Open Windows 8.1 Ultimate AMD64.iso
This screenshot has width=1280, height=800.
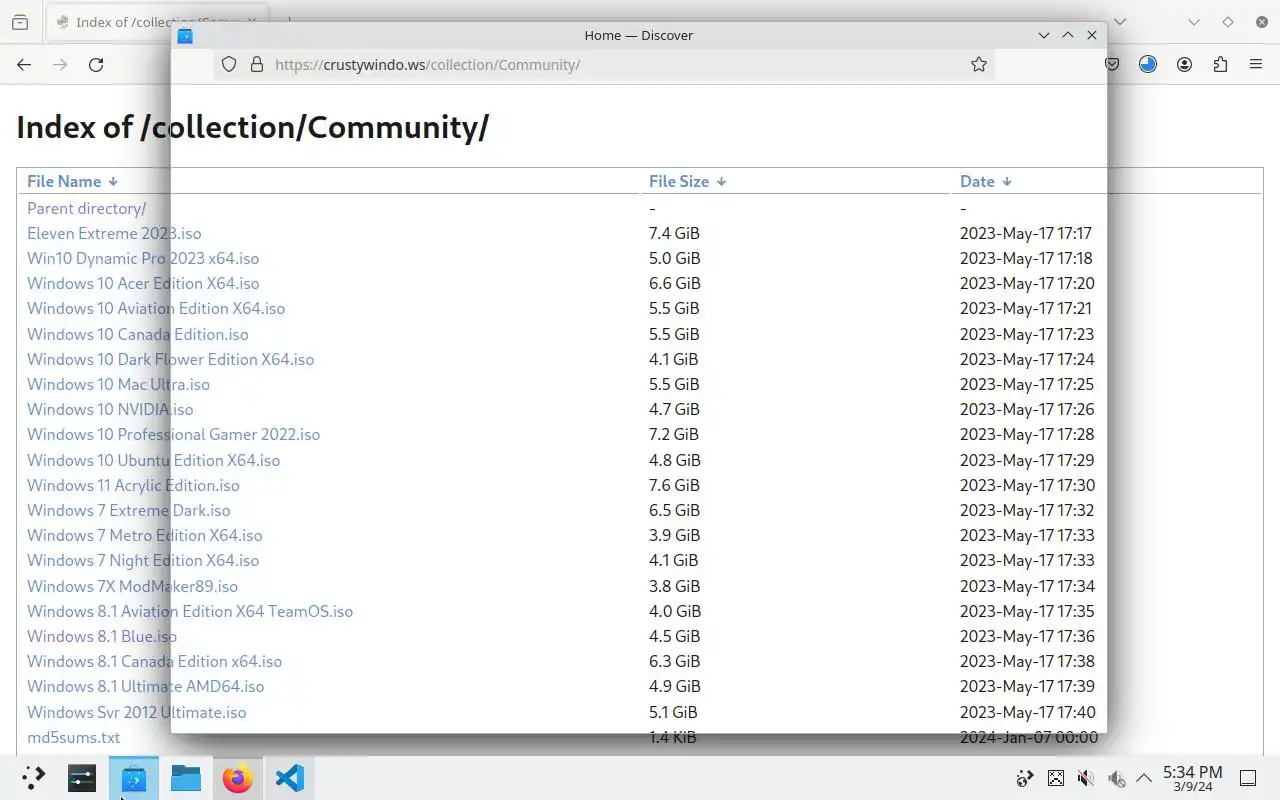point(145,686)
